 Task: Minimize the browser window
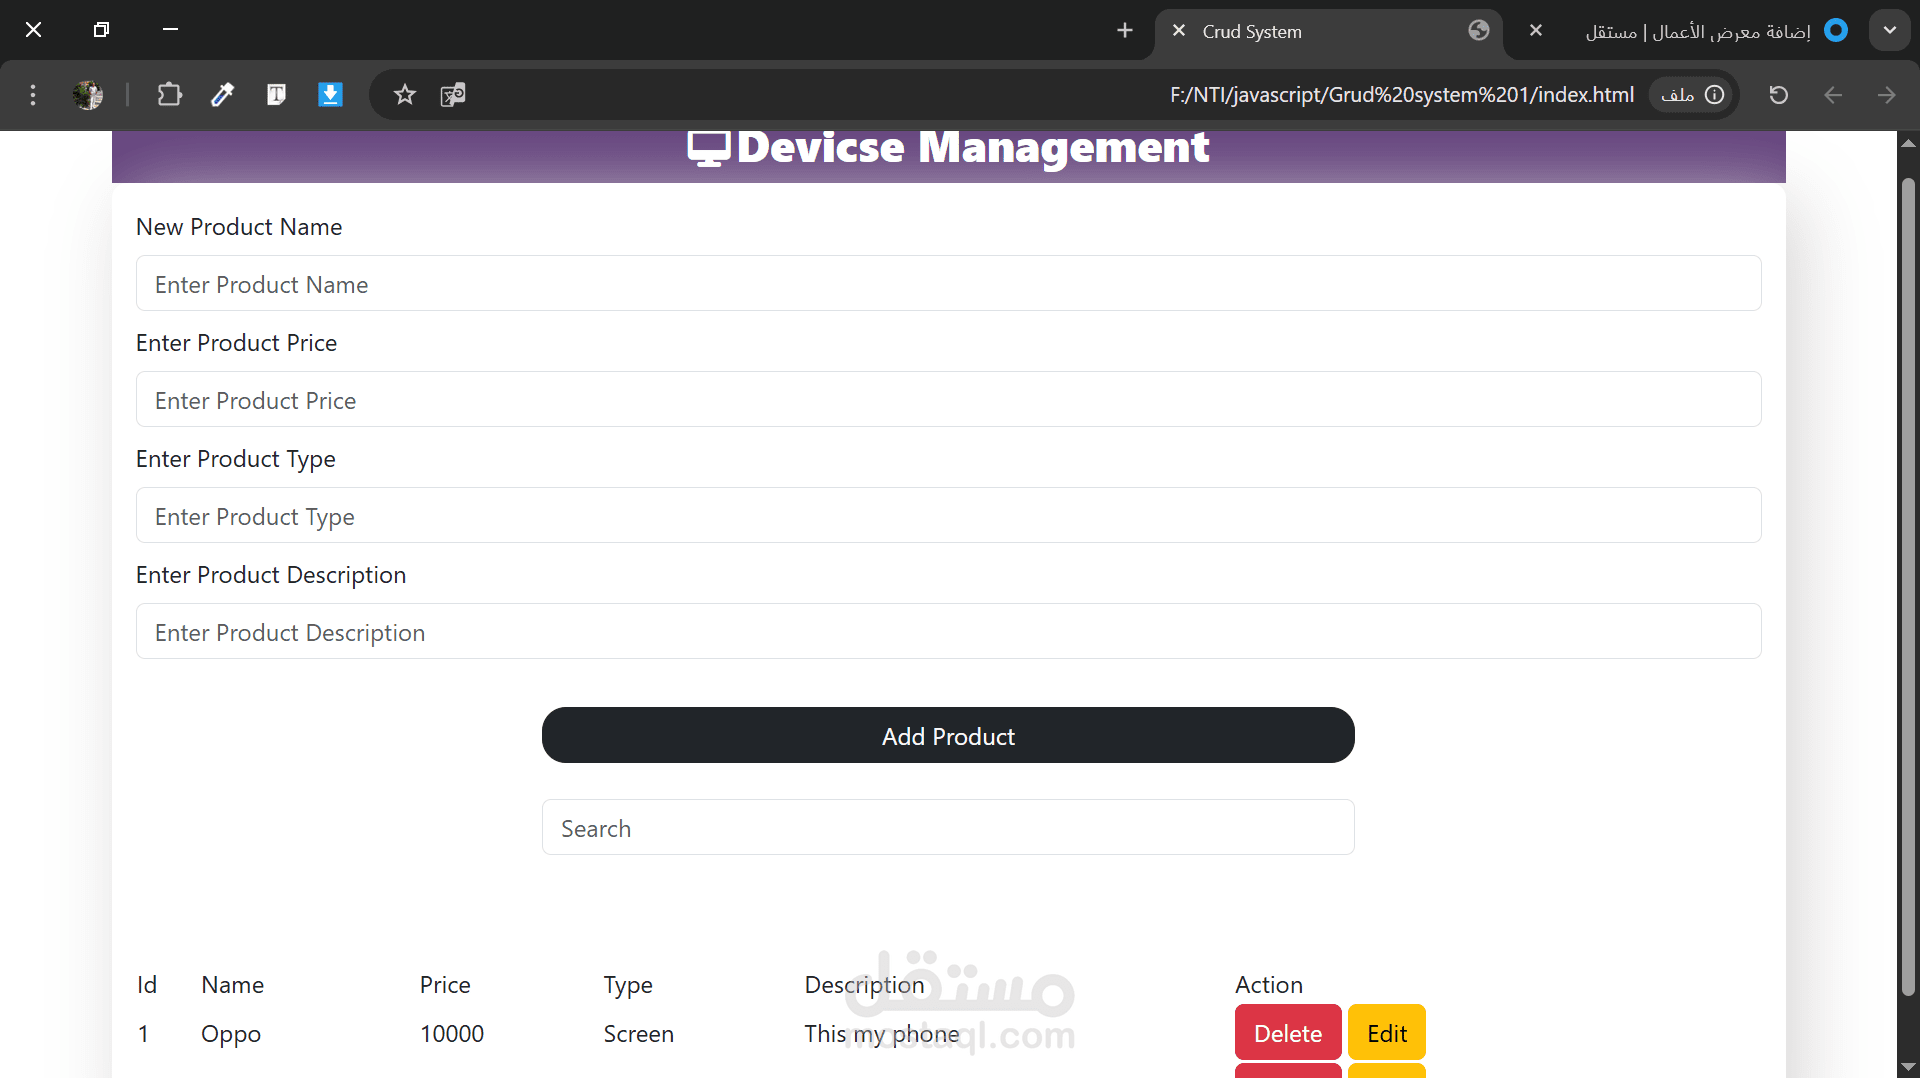coord(170,30)
